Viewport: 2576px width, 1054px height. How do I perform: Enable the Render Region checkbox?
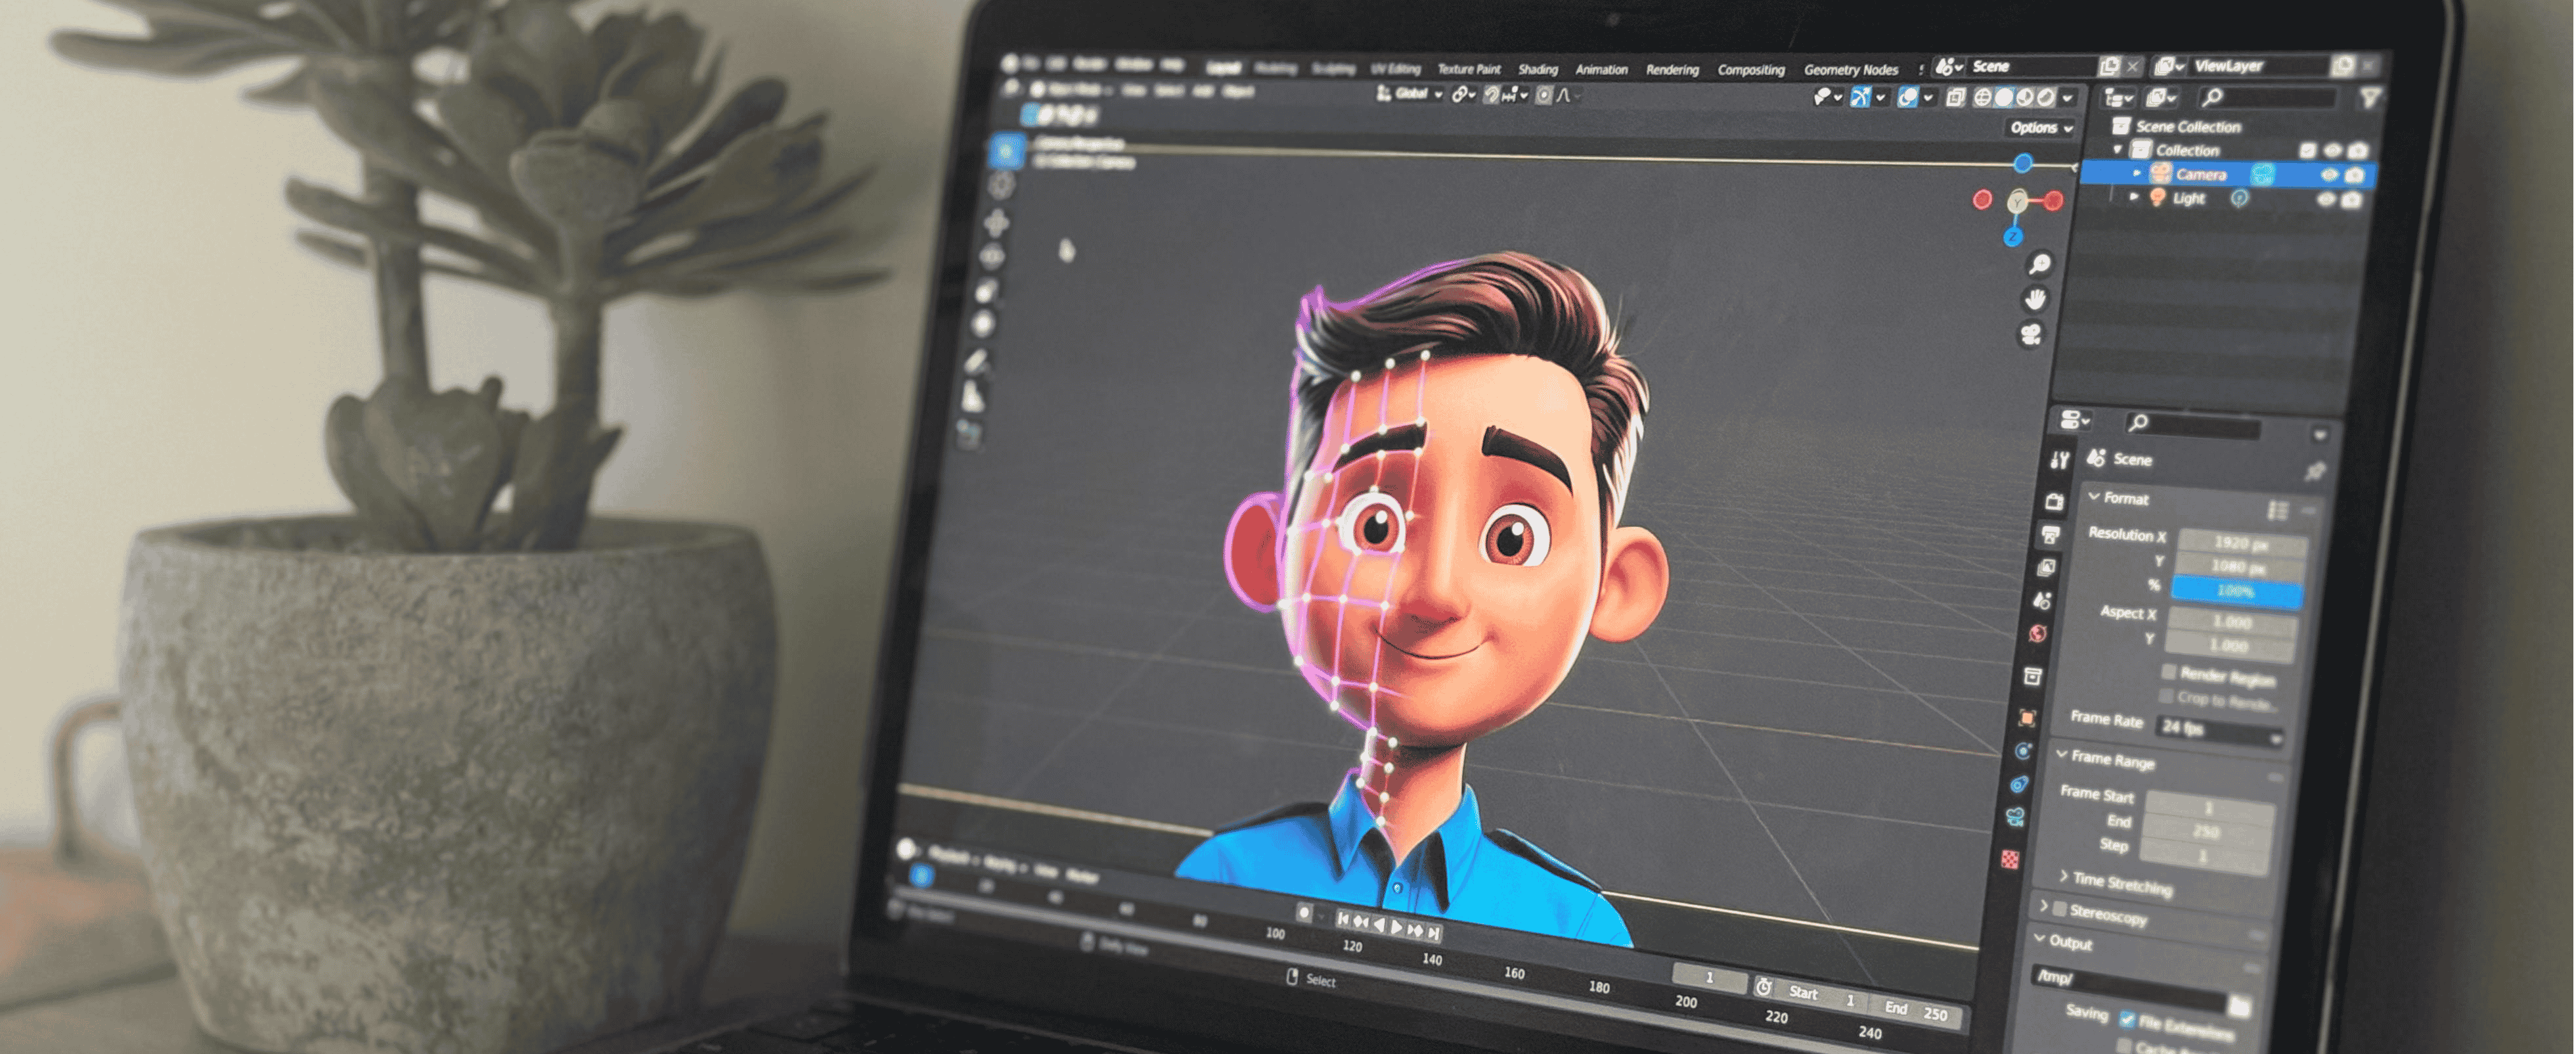(x=2168, y=671)
